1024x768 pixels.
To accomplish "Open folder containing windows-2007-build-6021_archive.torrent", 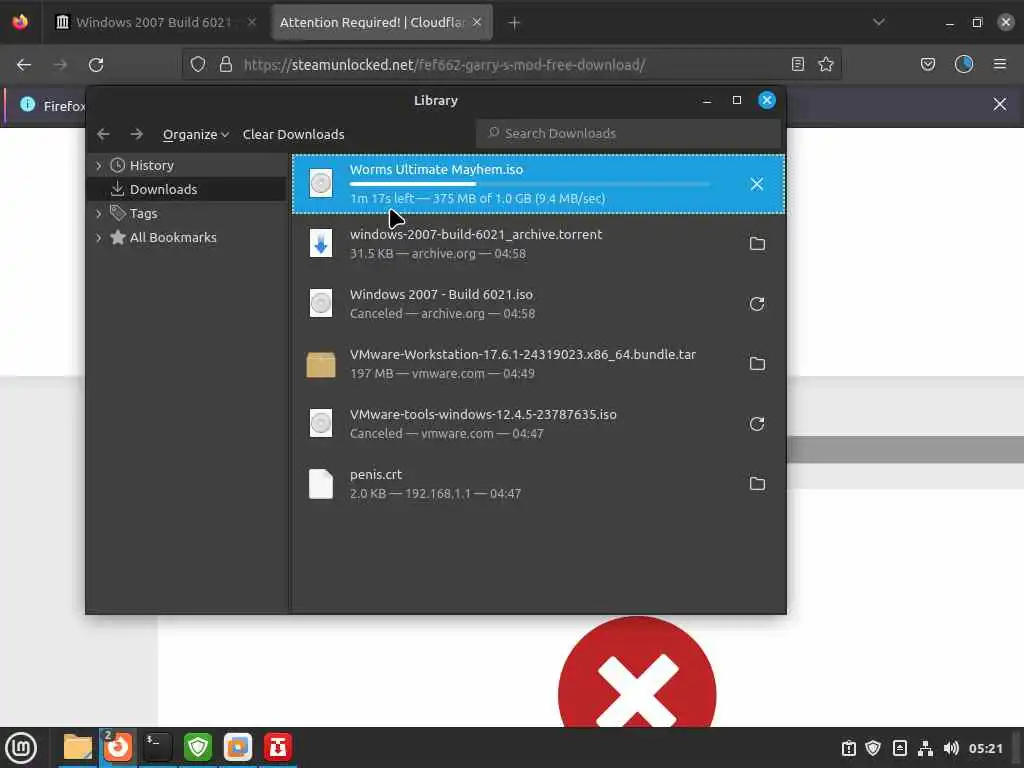I will click(x=757, y=244).
